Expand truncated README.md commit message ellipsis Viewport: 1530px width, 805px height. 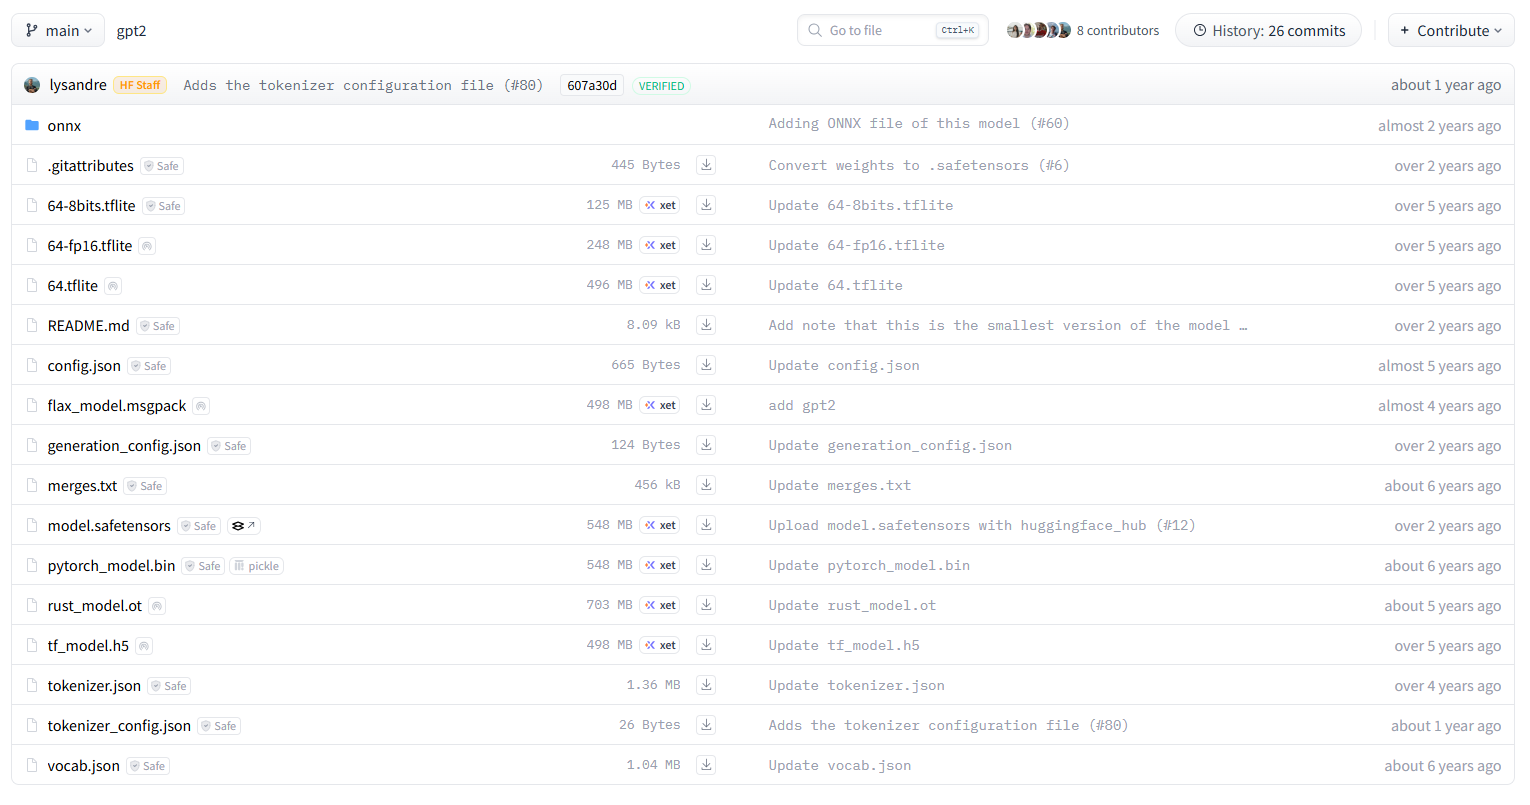(x=1243, y=326)
